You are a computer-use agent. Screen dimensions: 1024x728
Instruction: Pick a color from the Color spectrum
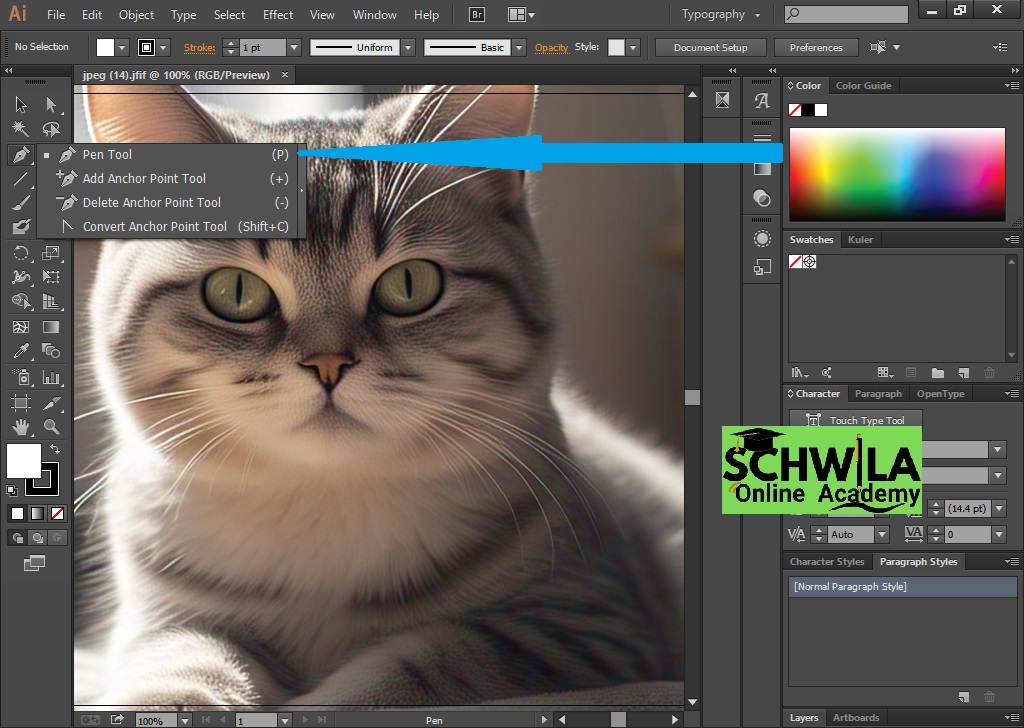click(897, 174)
